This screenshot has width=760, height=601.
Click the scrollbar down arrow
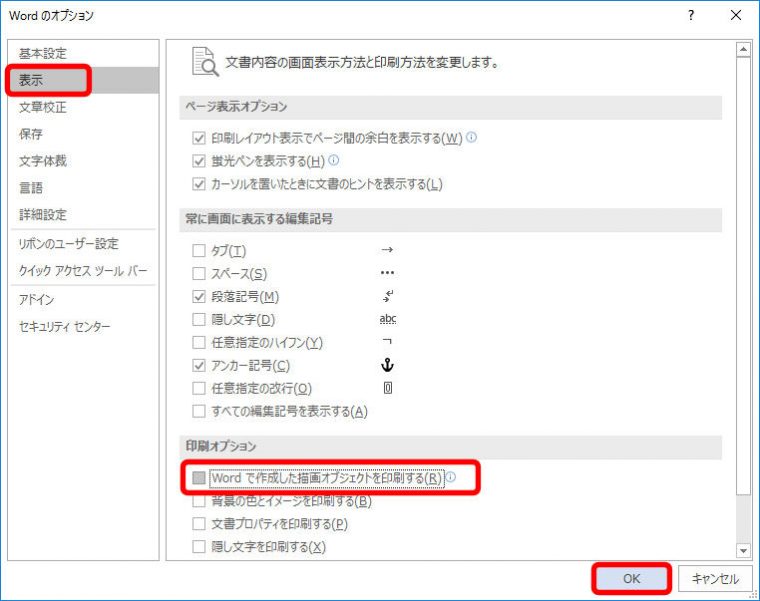(x=743, y=551)
